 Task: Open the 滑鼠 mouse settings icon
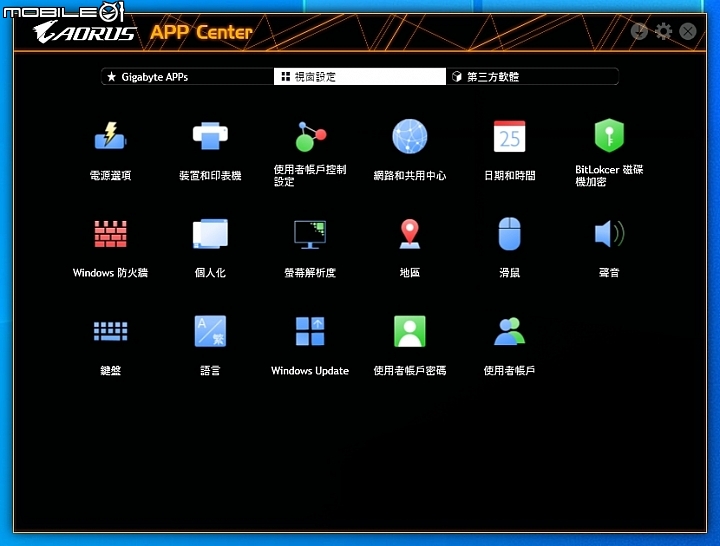[509, 234]
